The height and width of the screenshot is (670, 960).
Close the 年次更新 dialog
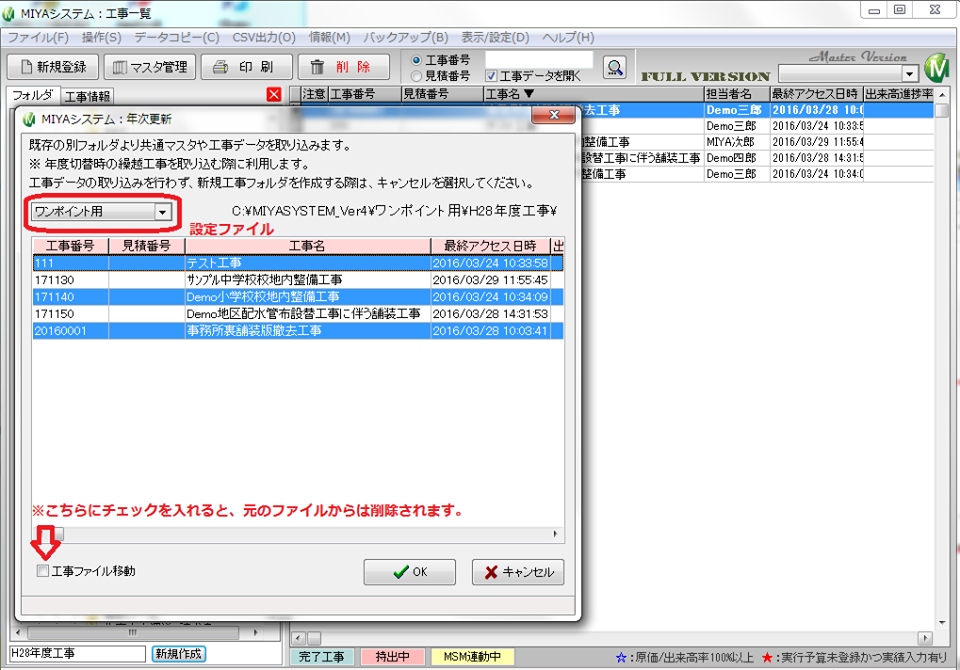click(553, 115)
